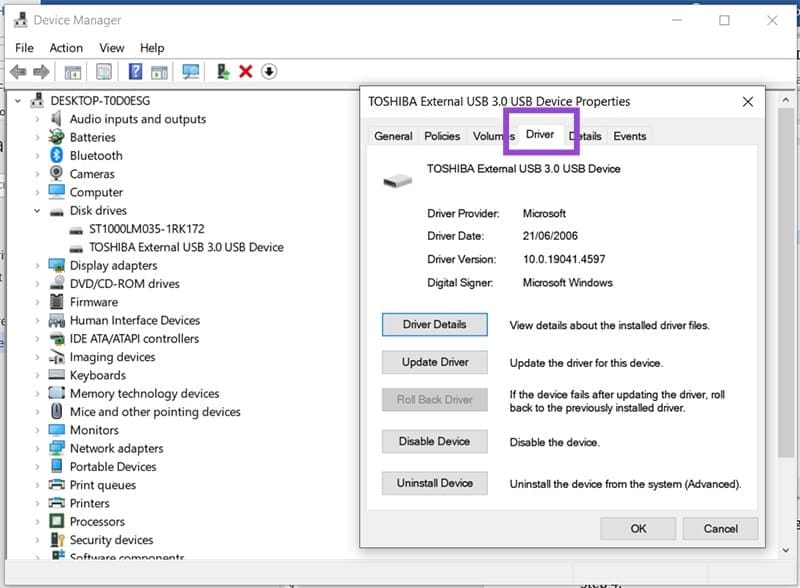Click the Update Driver button

pos(435,362)
